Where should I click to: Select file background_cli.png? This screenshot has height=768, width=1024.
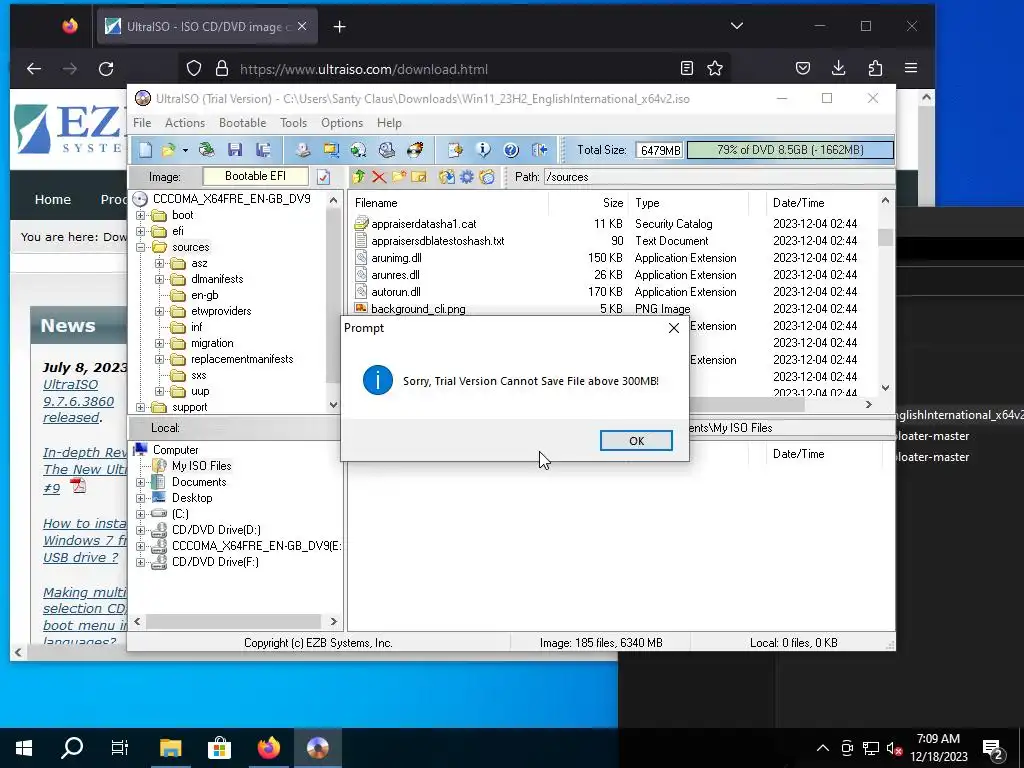pos(419,309)
